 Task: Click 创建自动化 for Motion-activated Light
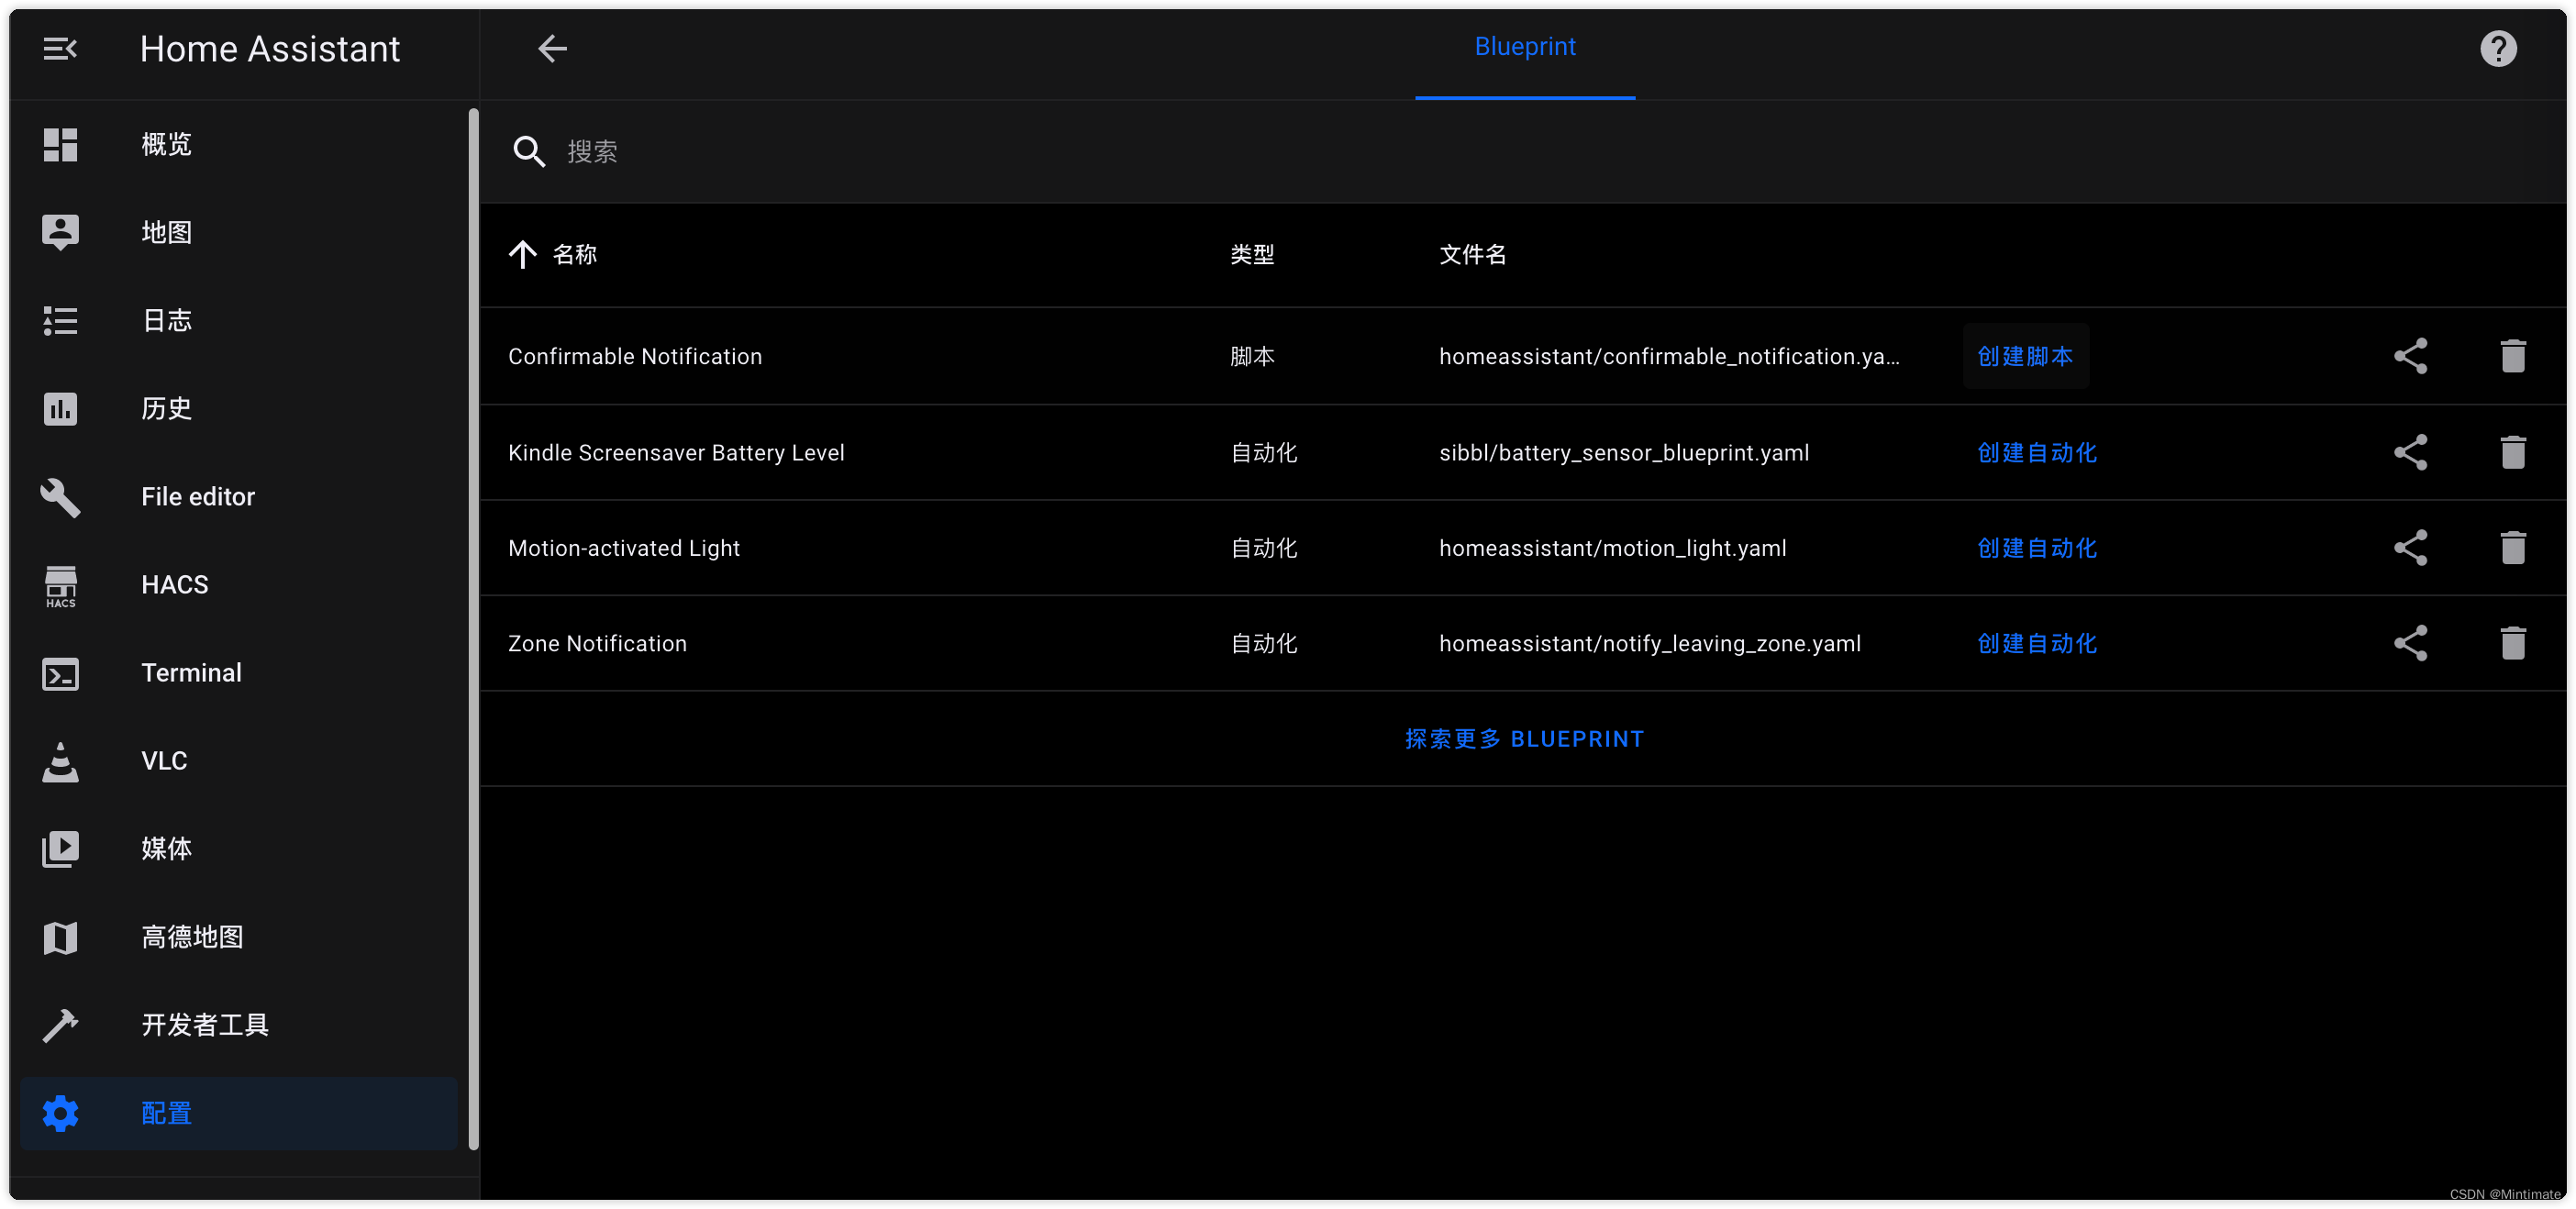point(2036,548)
